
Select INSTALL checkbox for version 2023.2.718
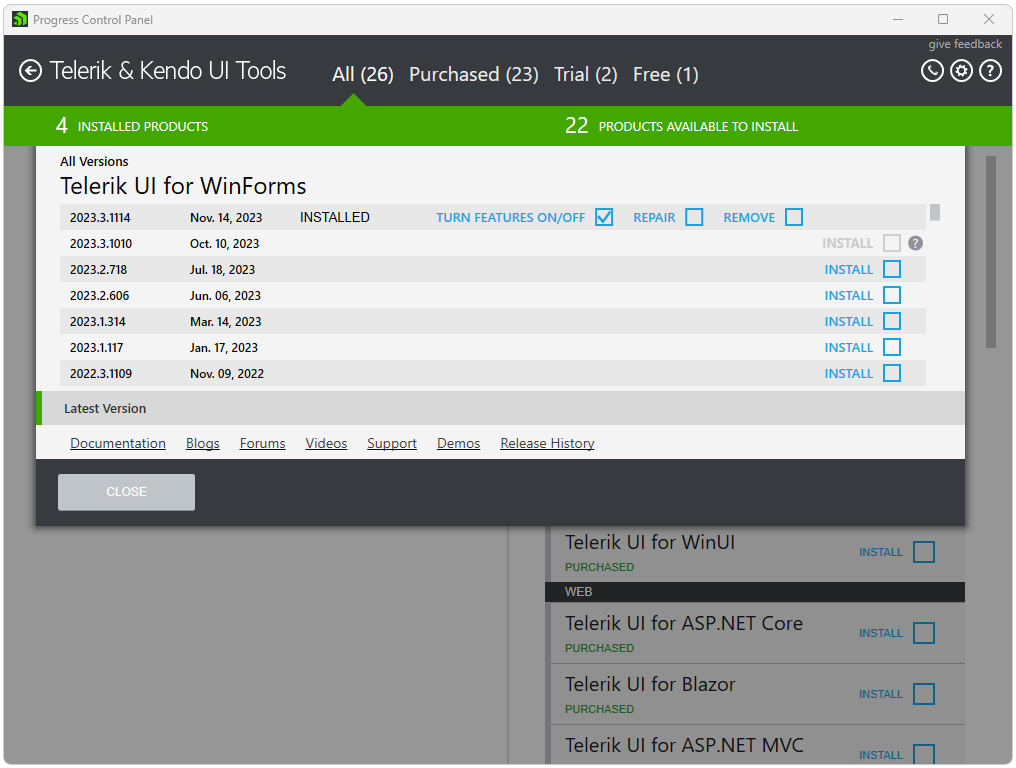892,269
